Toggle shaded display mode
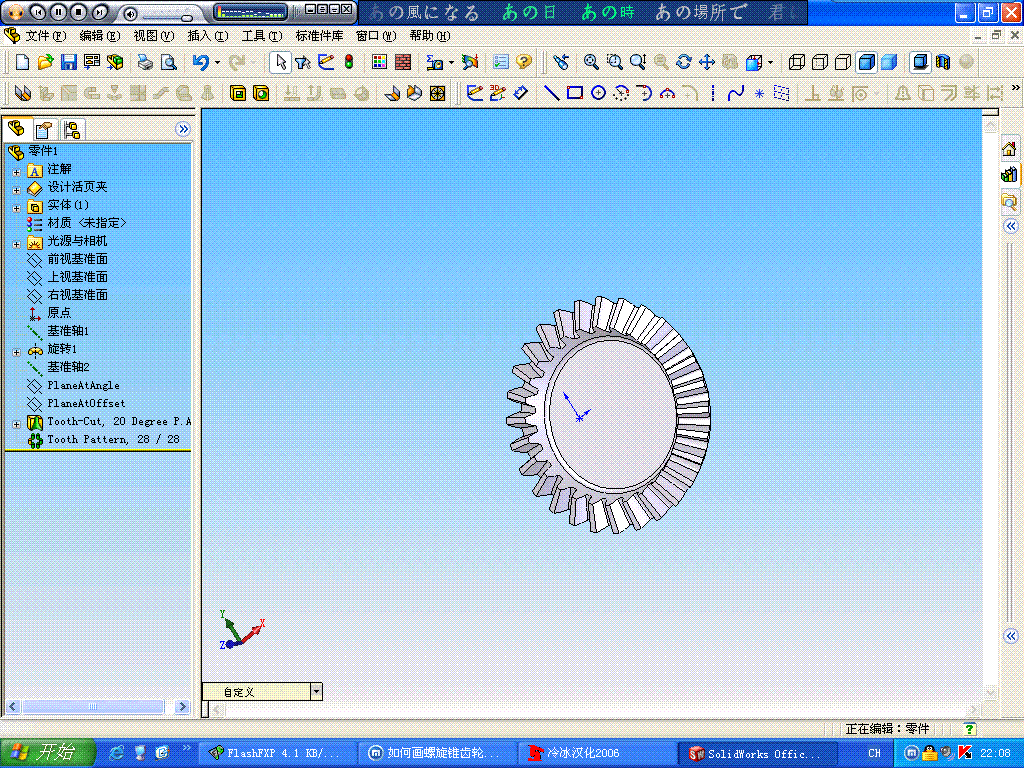 (x=887, y=62)
